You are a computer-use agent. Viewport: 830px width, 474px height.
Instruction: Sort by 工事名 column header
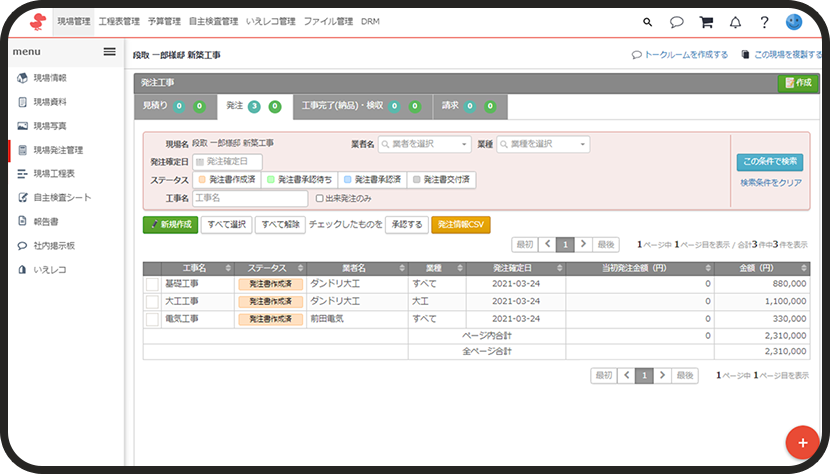198,268
